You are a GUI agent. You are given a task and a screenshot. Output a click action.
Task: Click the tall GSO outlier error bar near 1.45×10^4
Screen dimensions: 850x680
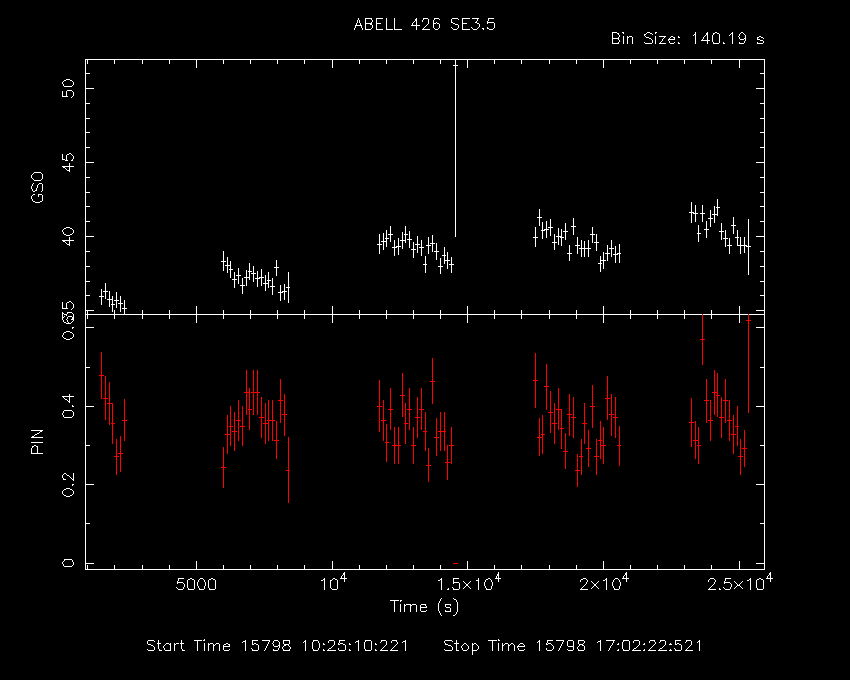coord(455,150)
